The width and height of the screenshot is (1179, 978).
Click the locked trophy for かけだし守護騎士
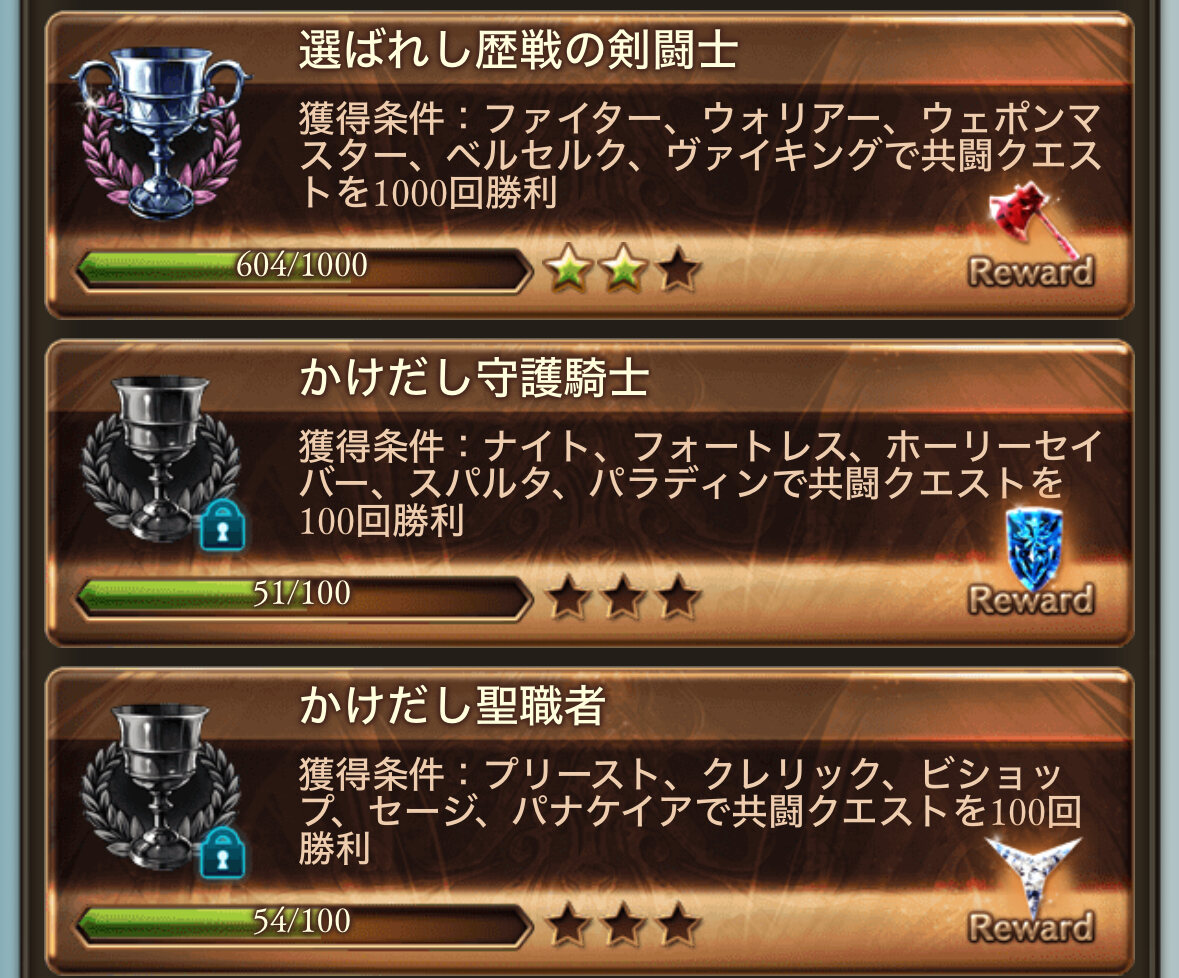(x=161, y=460)
